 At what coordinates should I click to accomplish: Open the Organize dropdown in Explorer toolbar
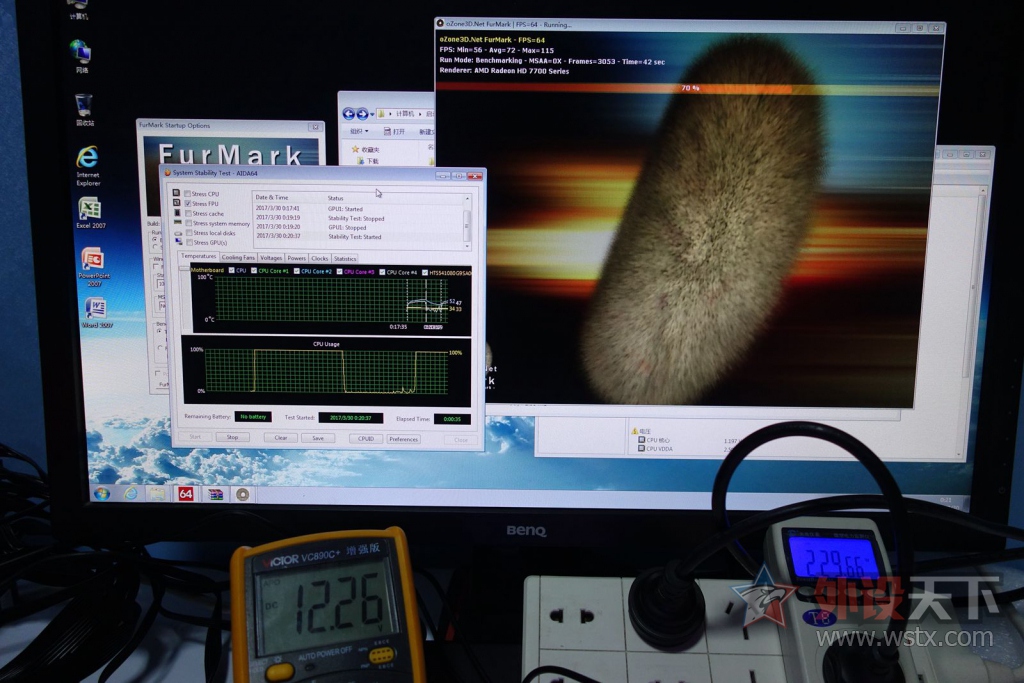pos(359,131)
